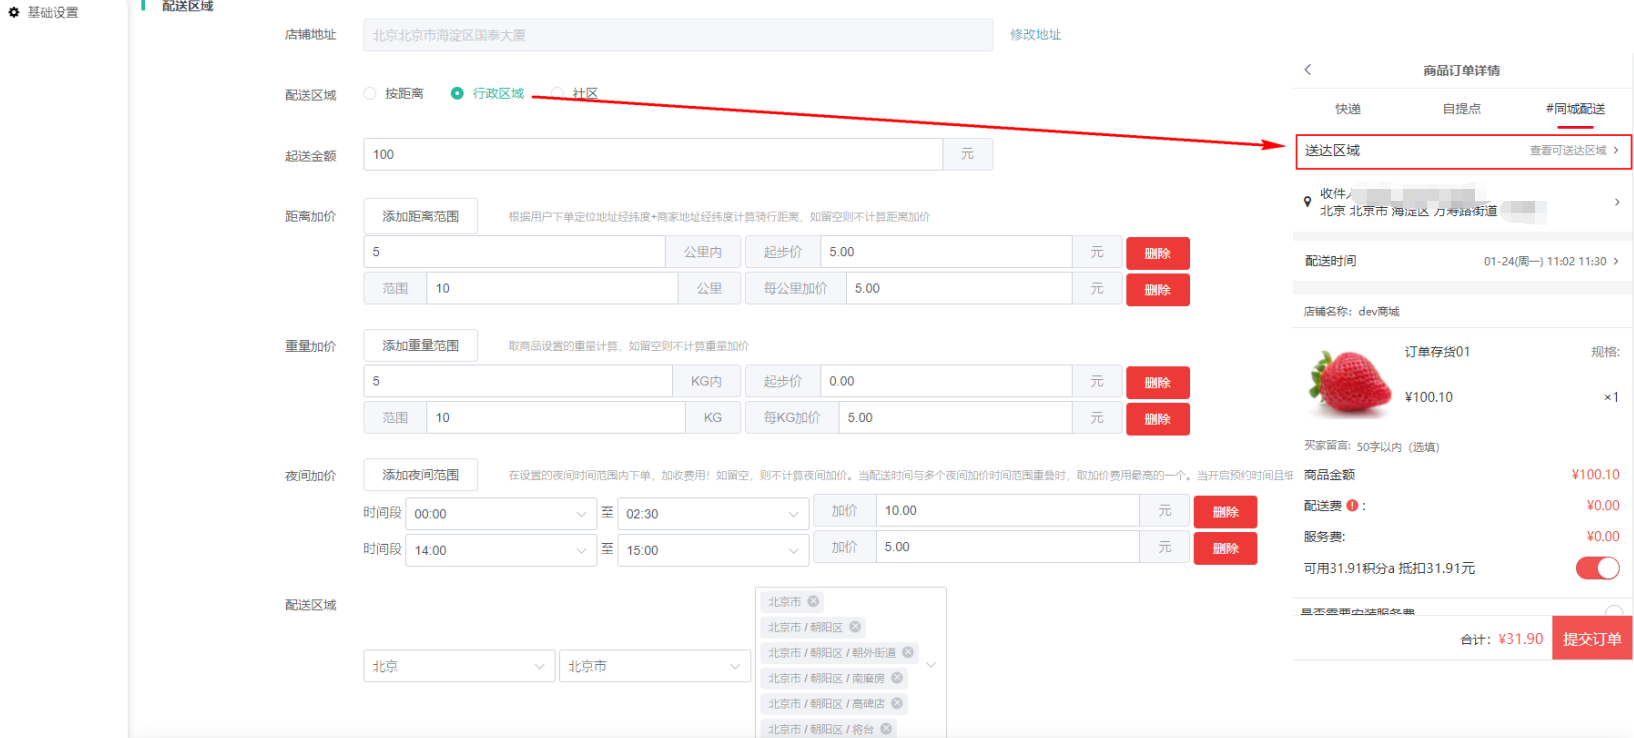
Task: Open the 00:00 start time dropdown
Action: (500, 514)
